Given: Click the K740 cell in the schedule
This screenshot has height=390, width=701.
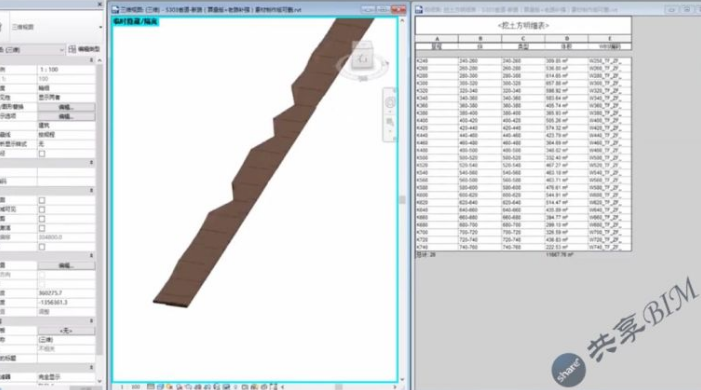Looking at the screenshot, I should coord(437,247).
